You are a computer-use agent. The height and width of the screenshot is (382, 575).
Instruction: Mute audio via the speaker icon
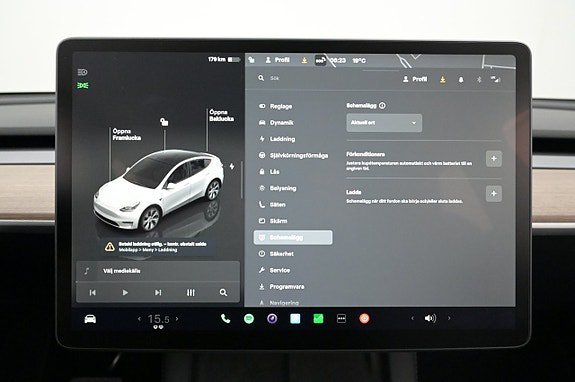click(430, 318)
